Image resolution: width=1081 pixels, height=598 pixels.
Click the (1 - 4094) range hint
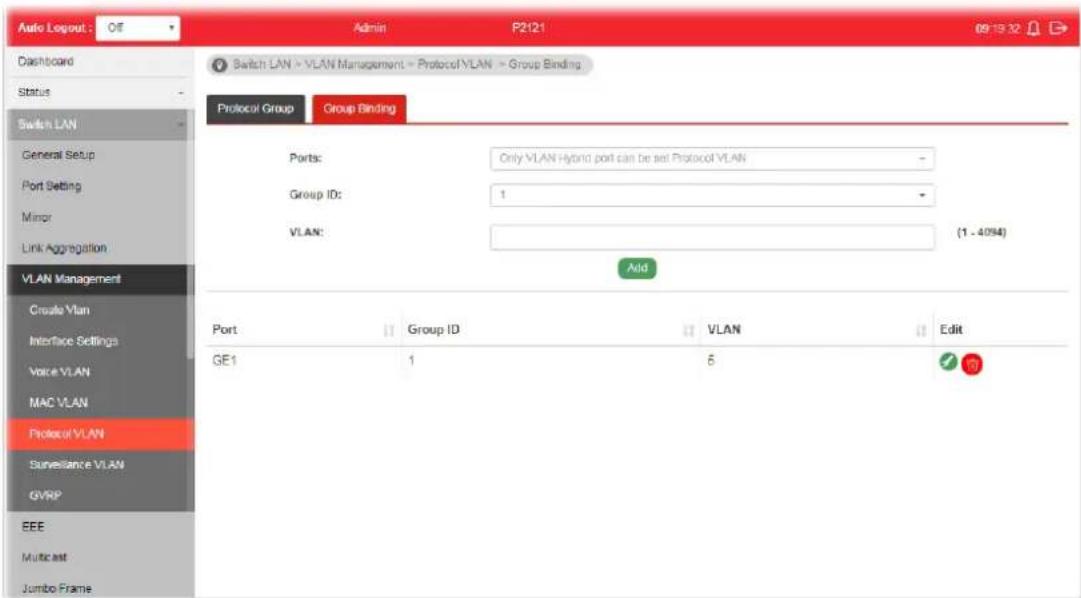click(x=982, y=232)
